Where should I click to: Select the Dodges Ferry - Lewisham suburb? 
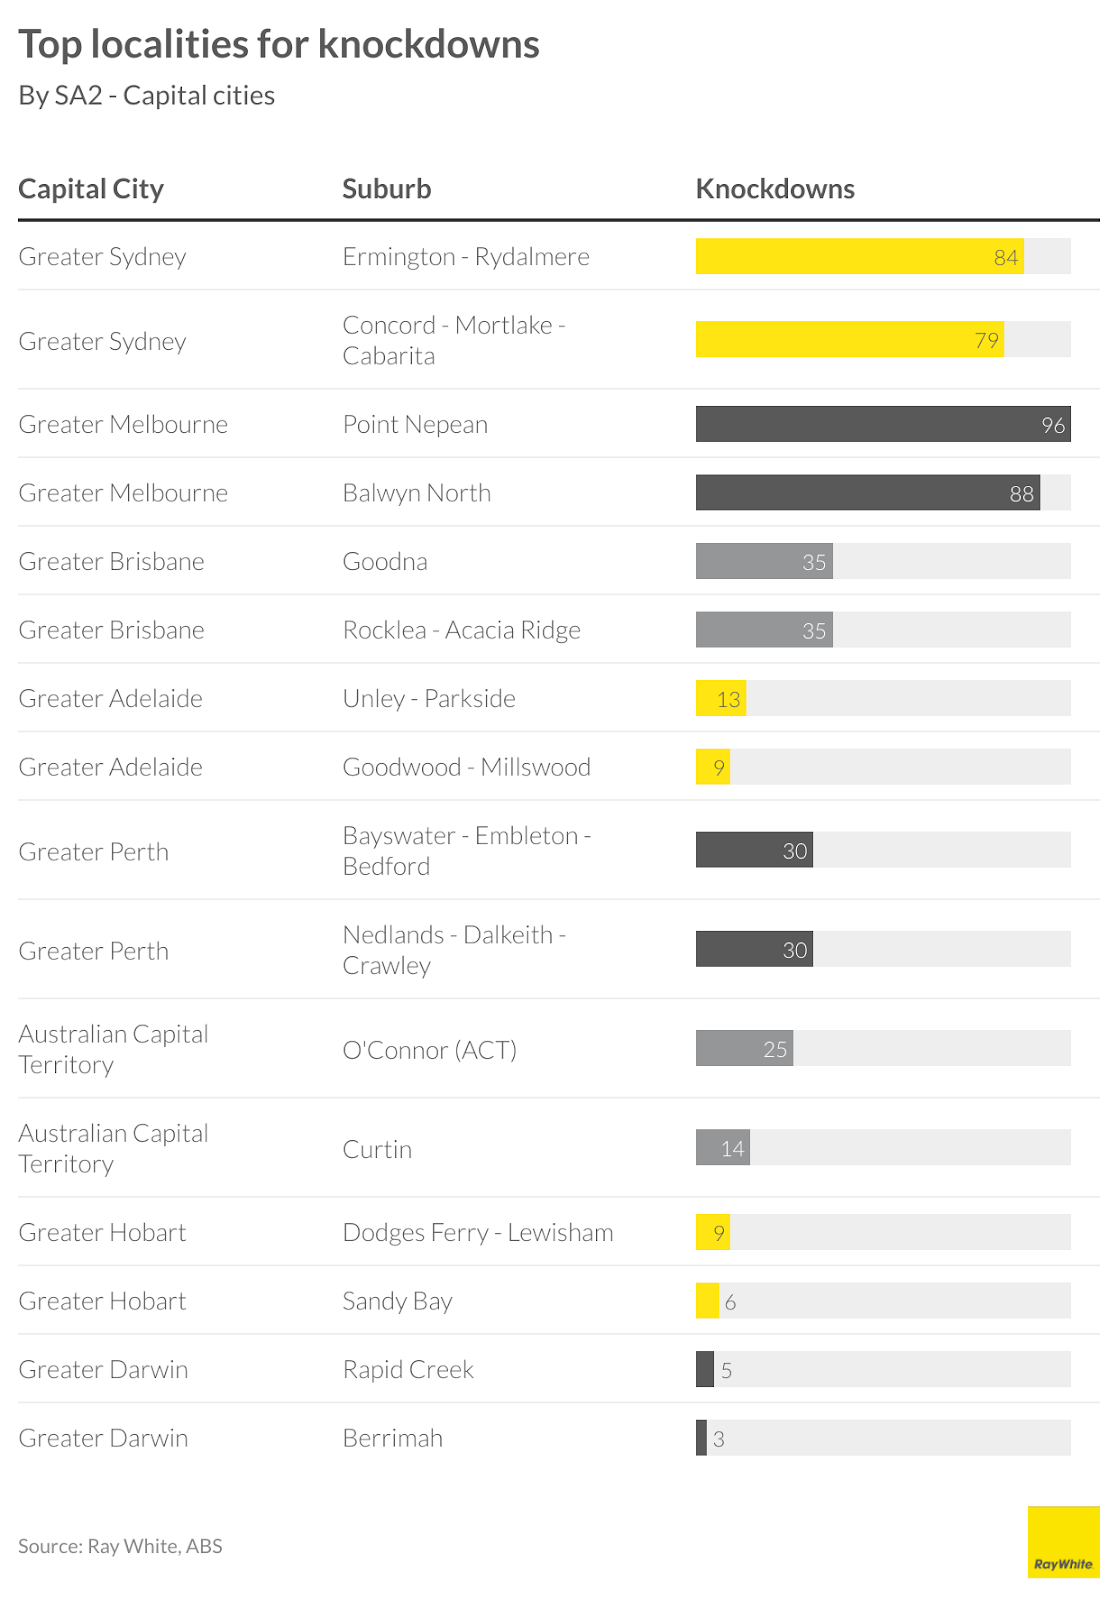(477, 1233)
